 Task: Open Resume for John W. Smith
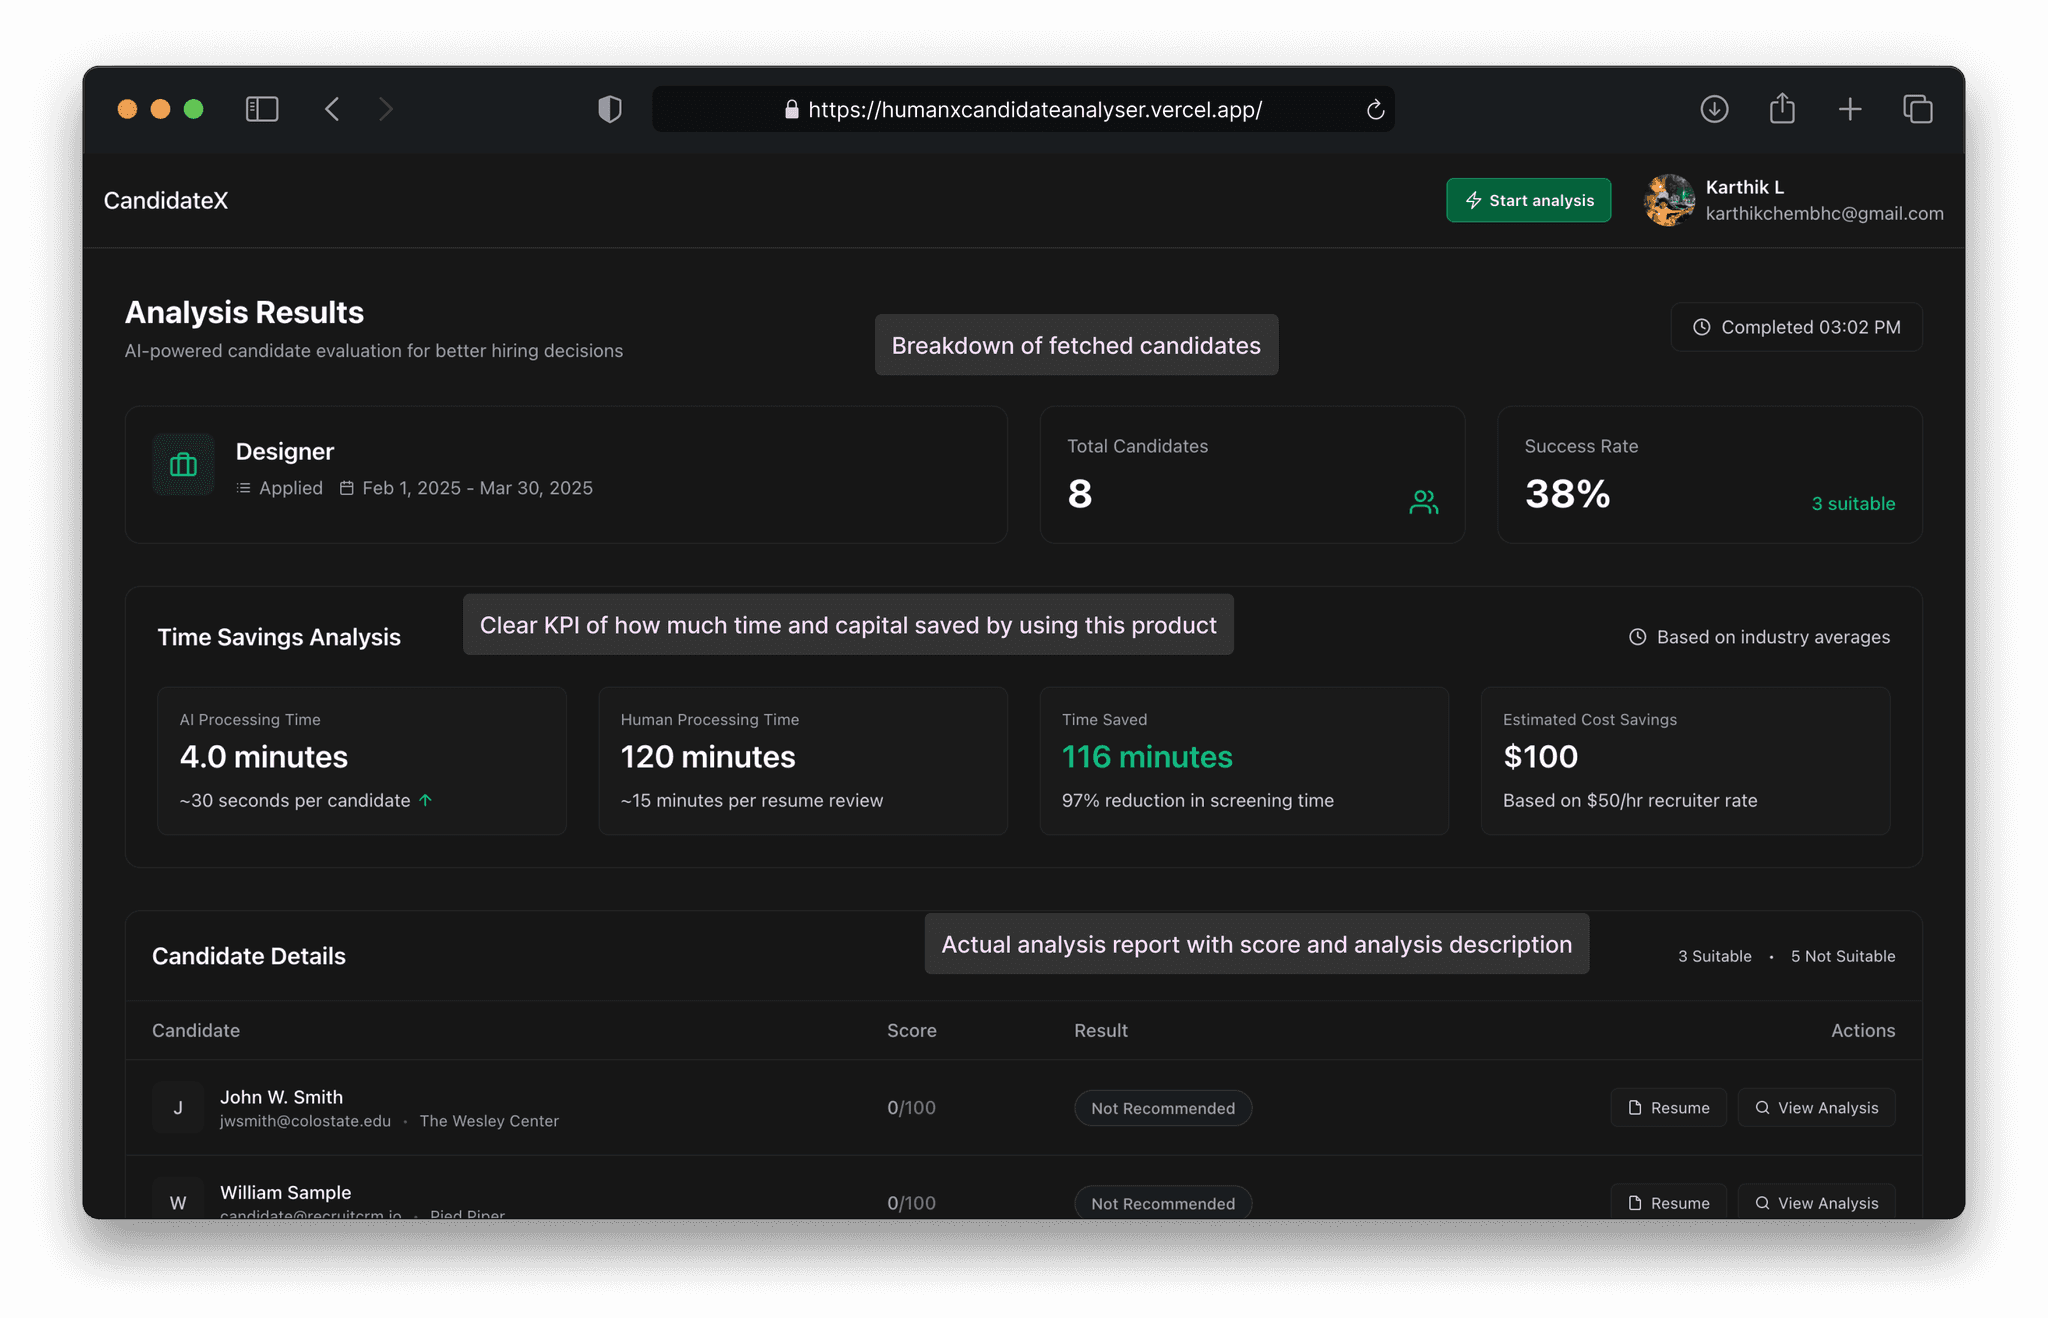1668,1108
